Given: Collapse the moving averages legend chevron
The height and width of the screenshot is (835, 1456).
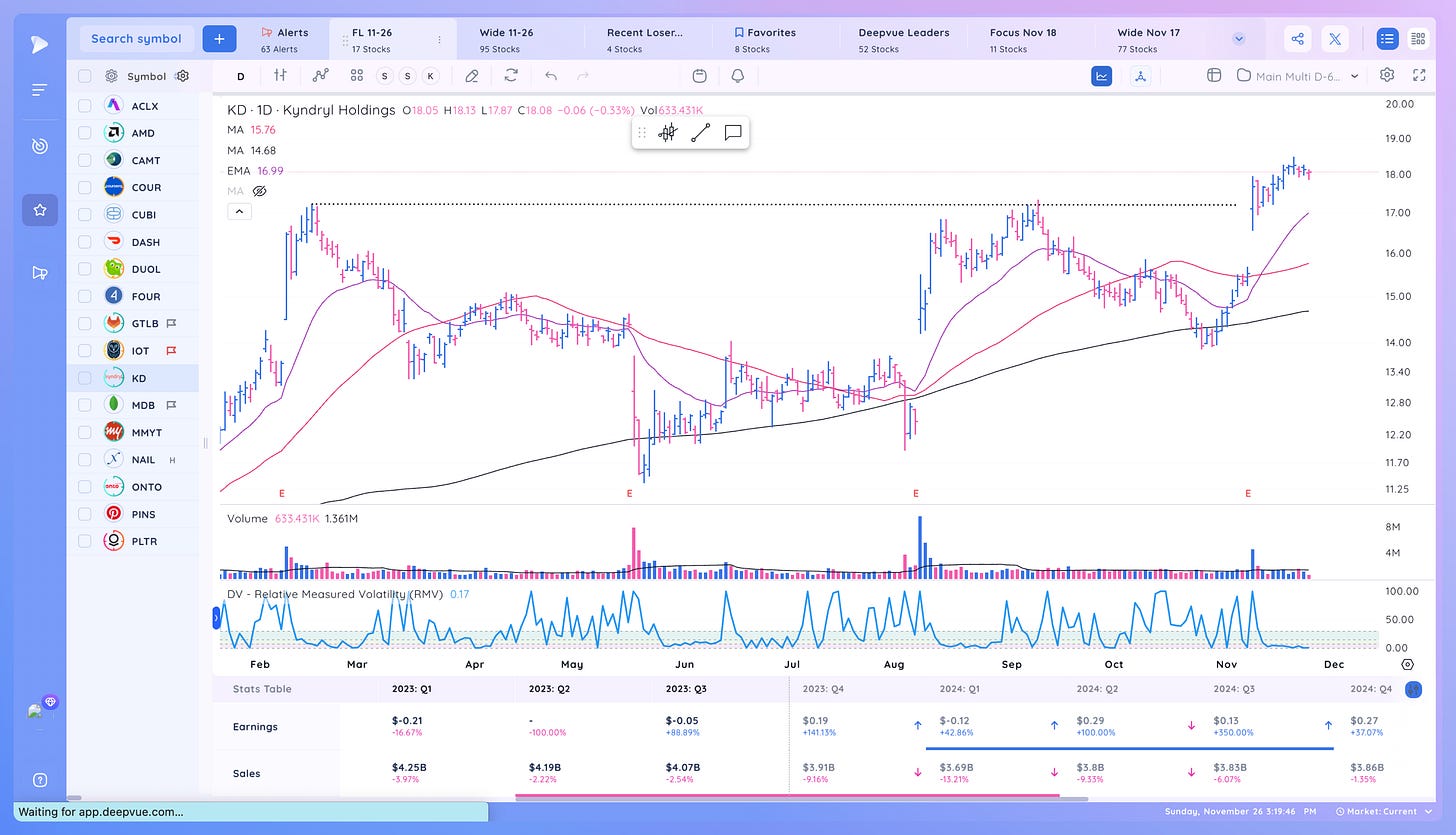Looking at the screenshot, I should tap(239, 211).
